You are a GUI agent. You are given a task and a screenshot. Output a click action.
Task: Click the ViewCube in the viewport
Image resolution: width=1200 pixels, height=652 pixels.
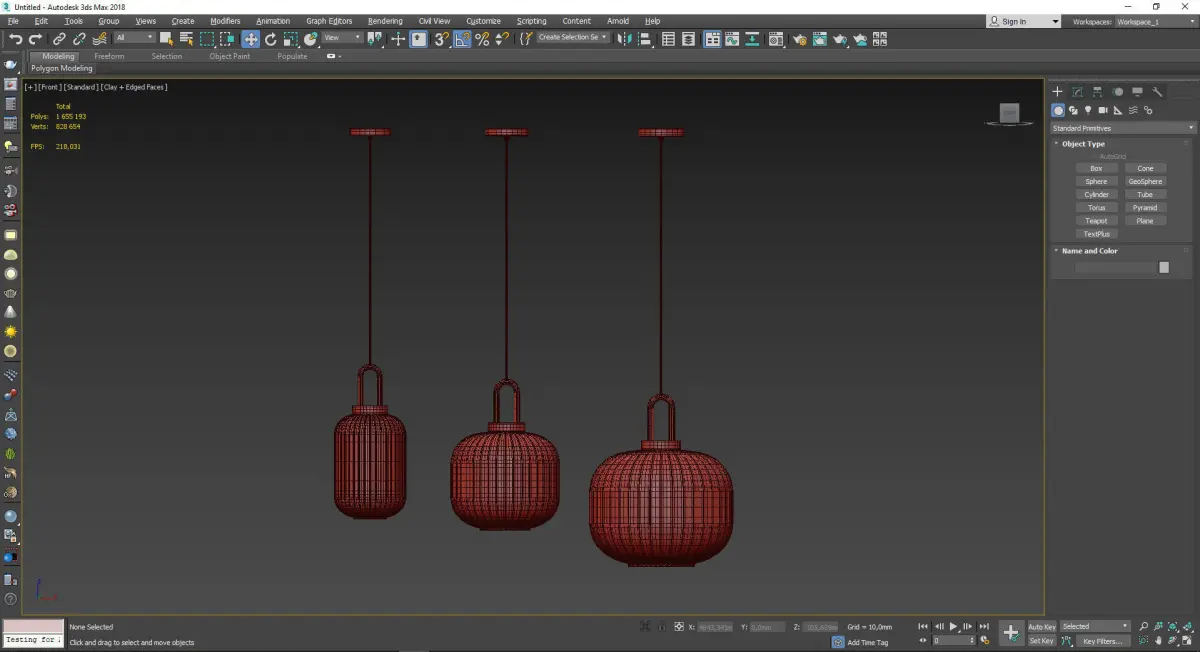(1009, 113)
